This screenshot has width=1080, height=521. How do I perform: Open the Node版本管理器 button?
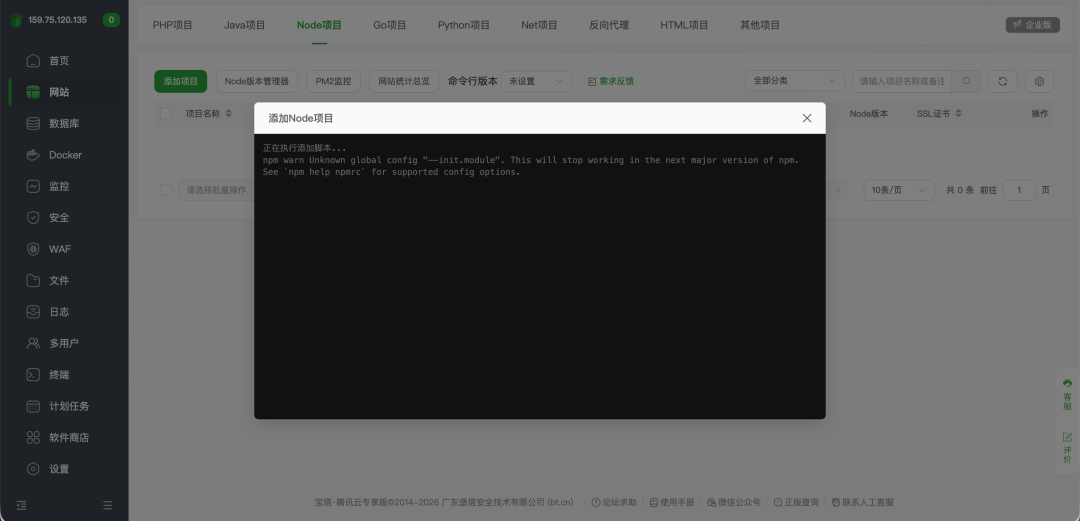(257, 81)
